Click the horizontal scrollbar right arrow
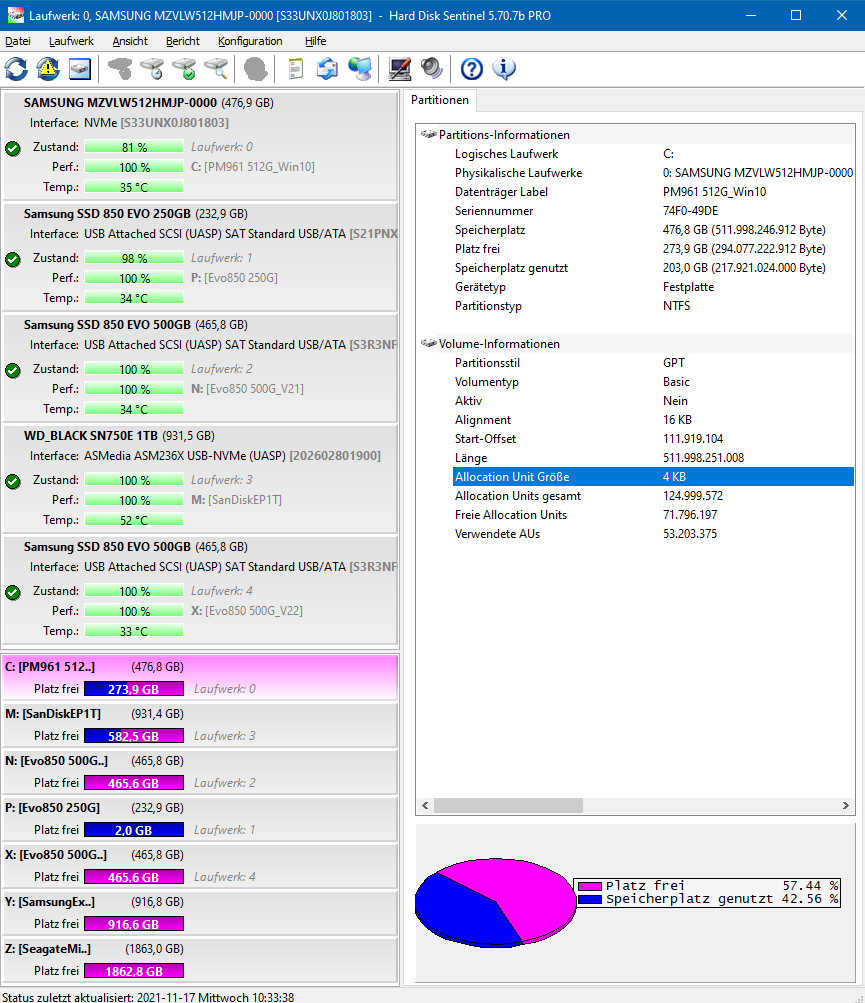 (x=846, y=805)
